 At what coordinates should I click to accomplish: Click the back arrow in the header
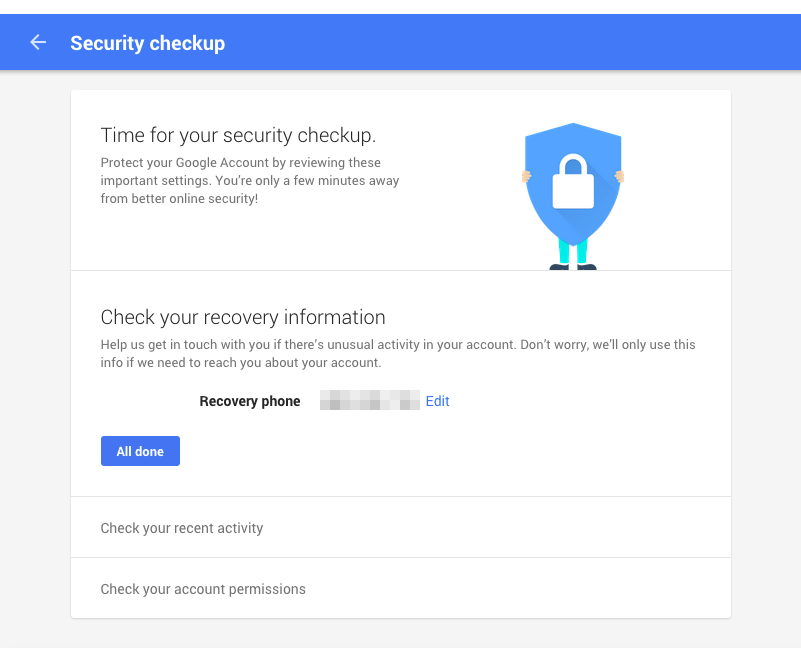pos(38,42)
